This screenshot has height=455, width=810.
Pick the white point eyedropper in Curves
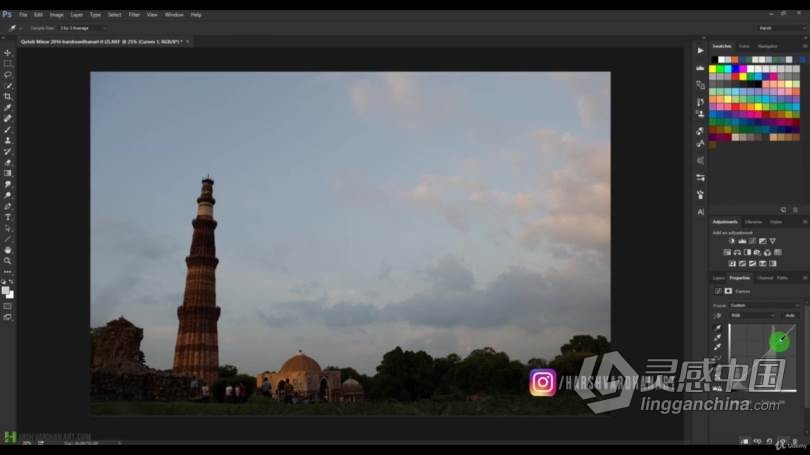click(x=718, y=347)
